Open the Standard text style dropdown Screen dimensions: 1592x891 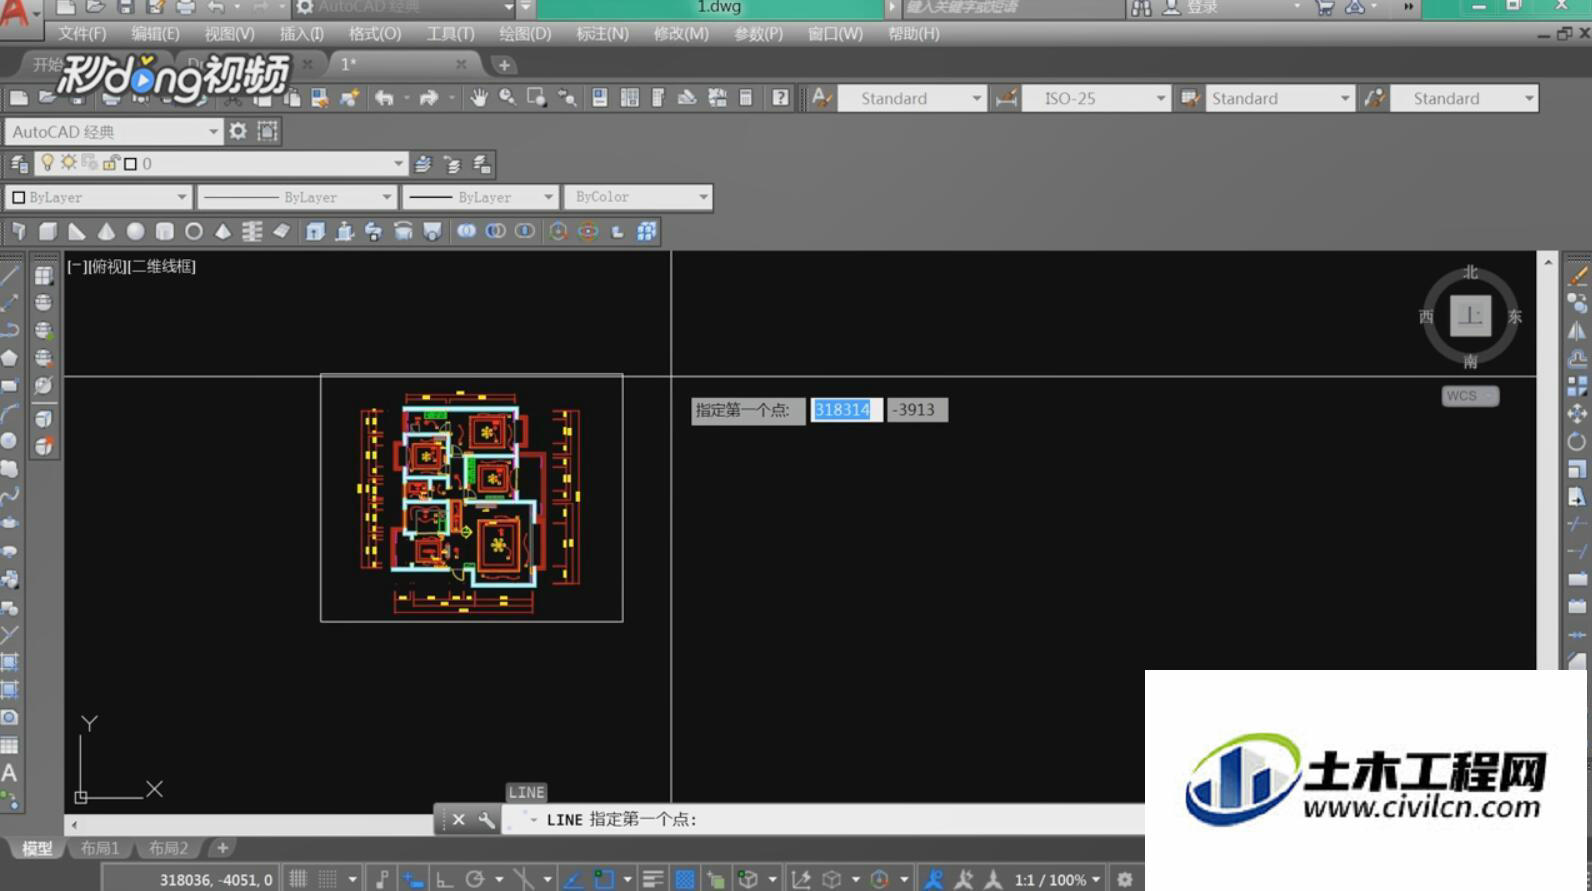[x=912, y=98]
